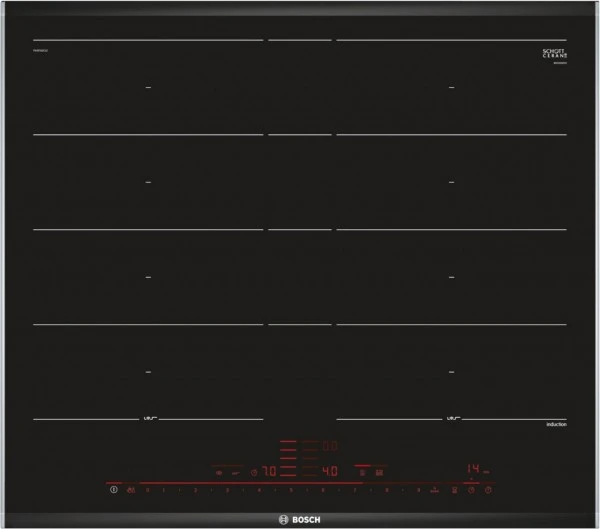Set power slider to level 2
Viewport: 600px width, 529px height.
[195, 490]
